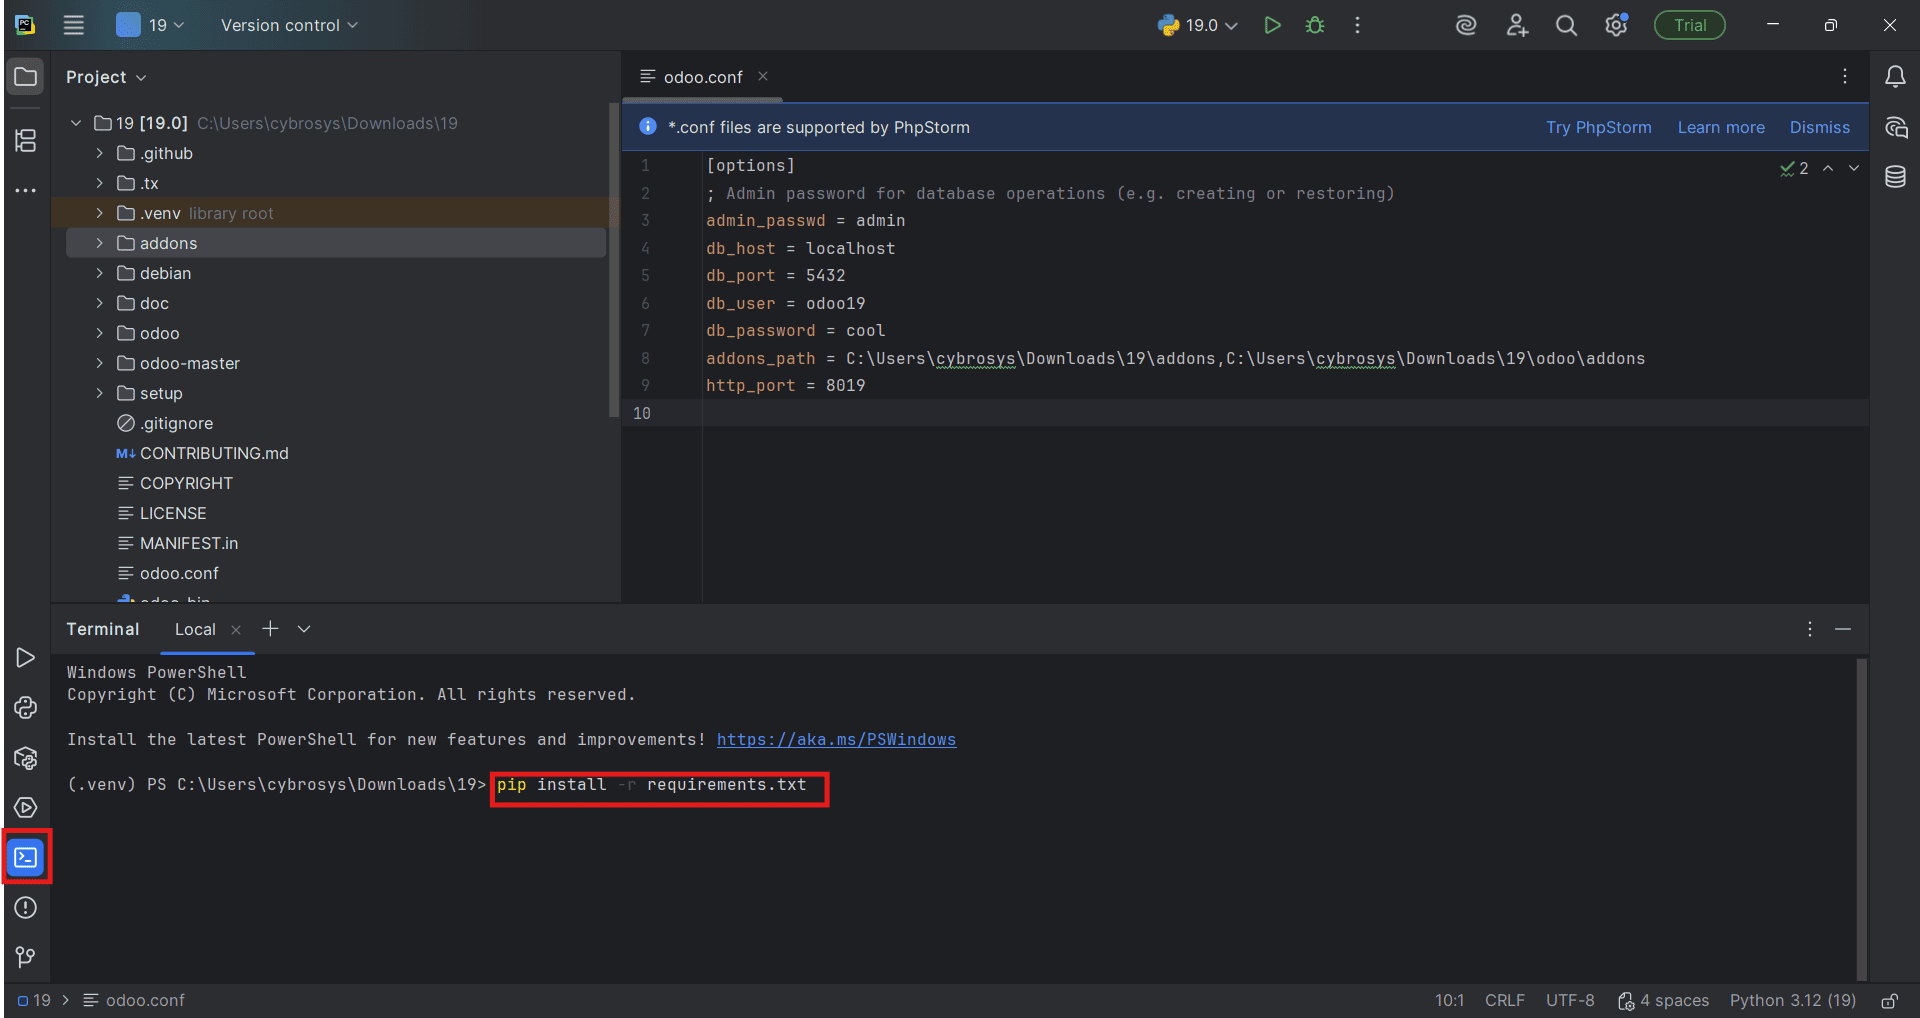Hide the Terminal panel

point(1843,629)
